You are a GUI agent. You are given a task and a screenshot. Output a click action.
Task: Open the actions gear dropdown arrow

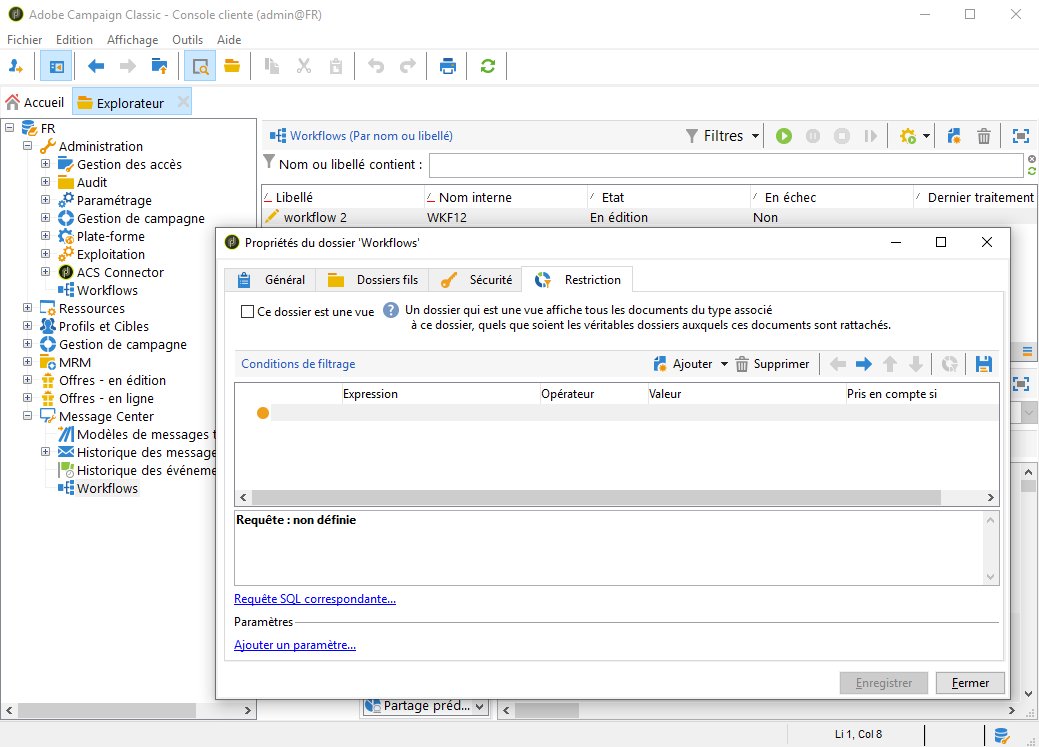pyautogui.click(x=926, y=136)
